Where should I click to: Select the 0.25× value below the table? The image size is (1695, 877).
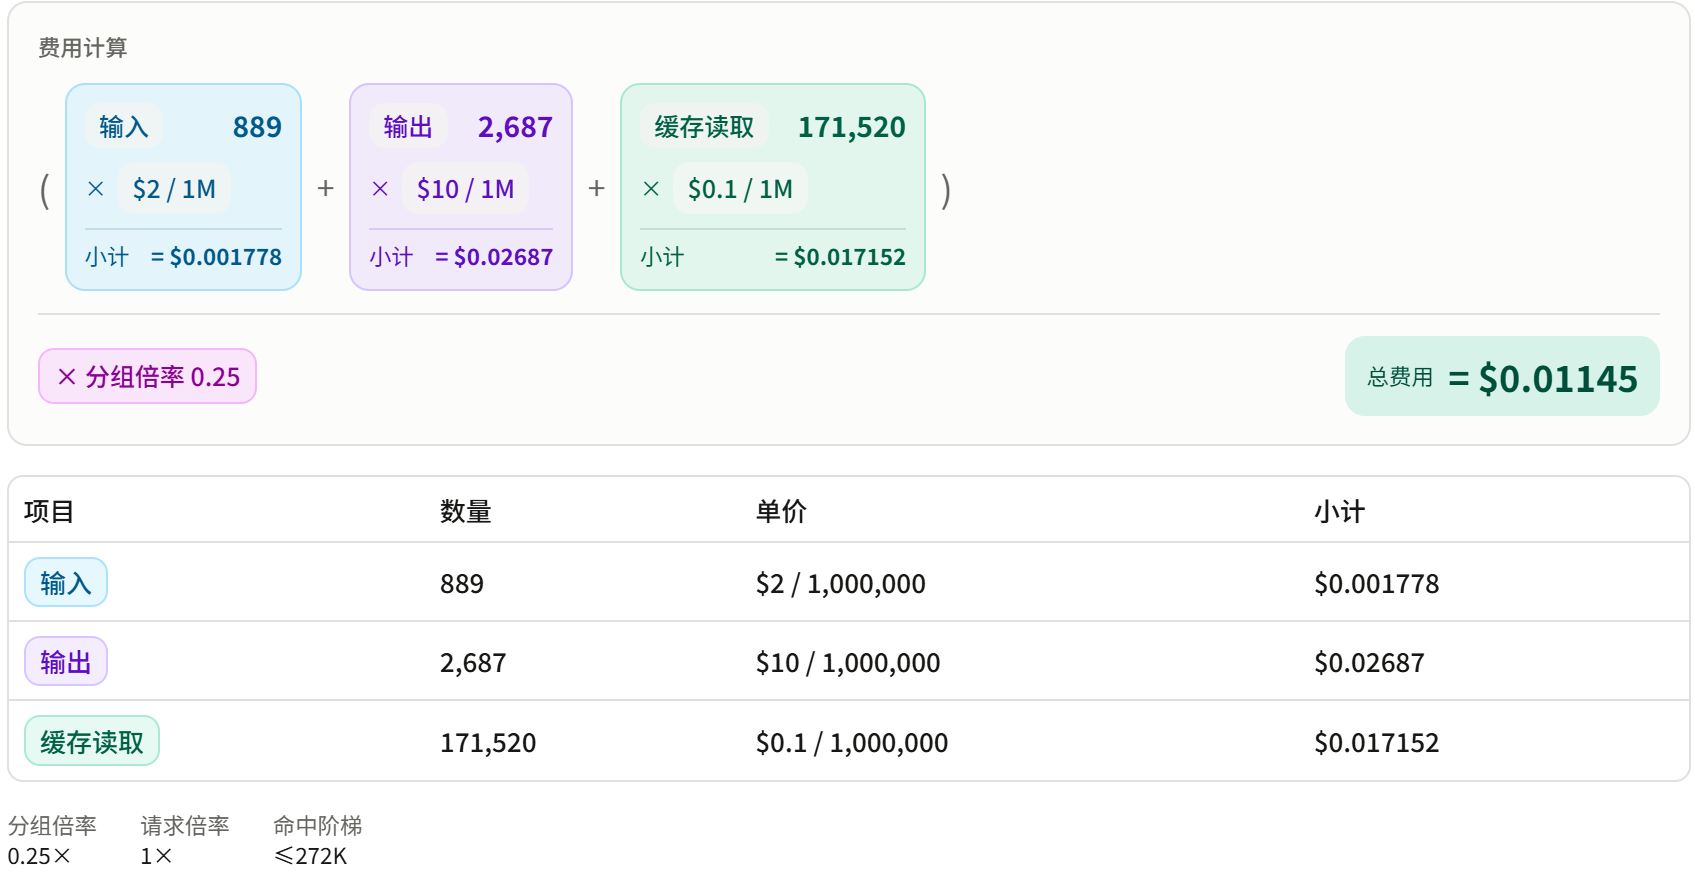[39, 856]
